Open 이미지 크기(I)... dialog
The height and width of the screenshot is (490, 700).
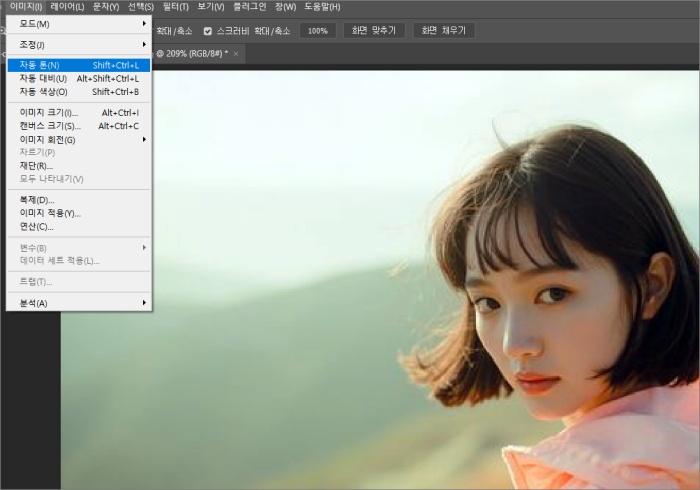pyautogui.click(x=79, y=112)
